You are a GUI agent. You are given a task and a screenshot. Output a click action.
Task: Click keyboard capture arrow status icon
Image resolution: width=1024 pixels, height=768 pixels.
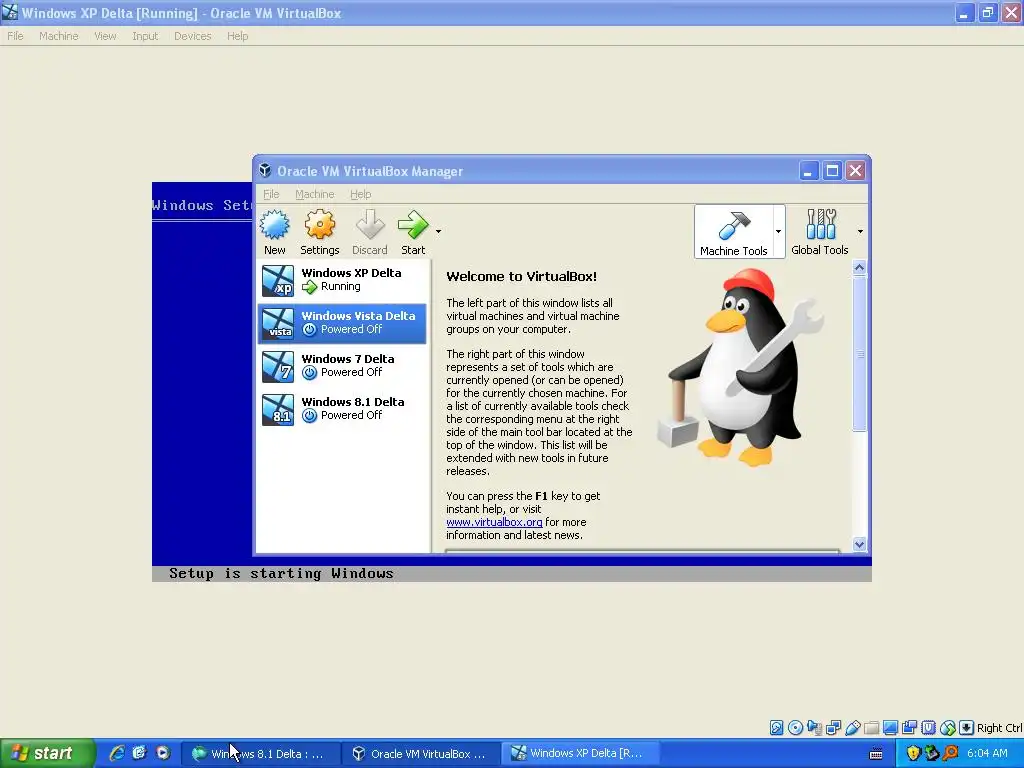967,728
